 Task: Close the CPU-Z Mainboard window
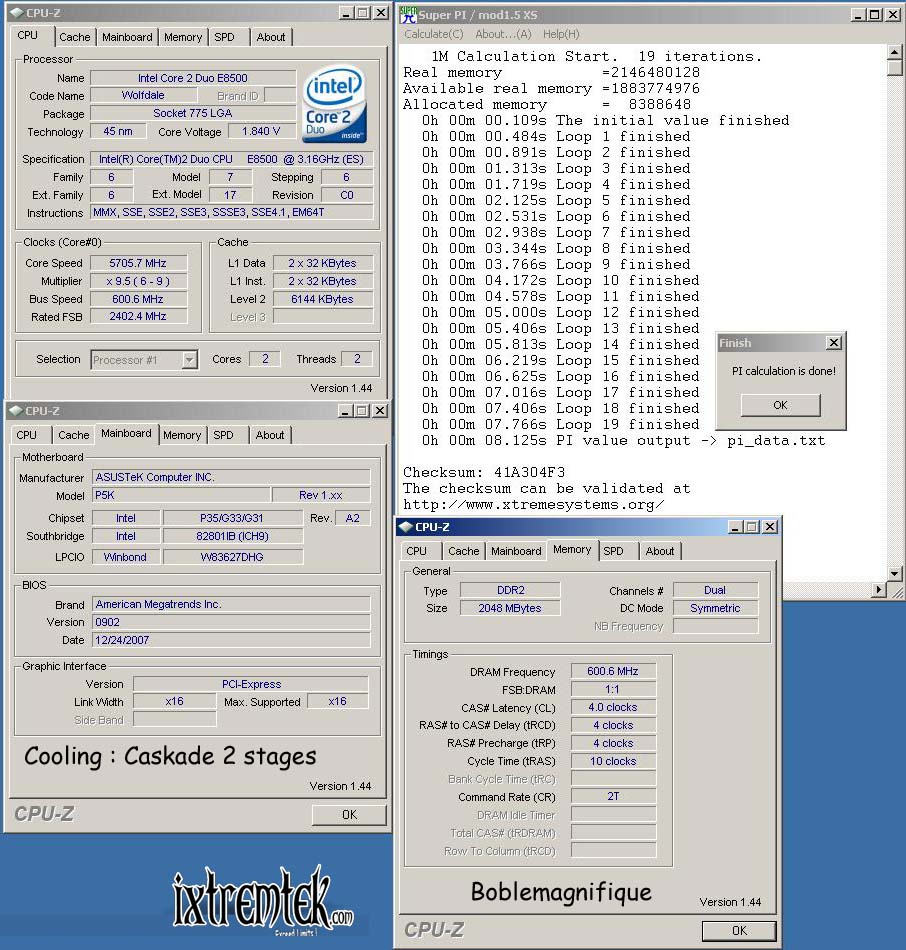click(379, 411)
